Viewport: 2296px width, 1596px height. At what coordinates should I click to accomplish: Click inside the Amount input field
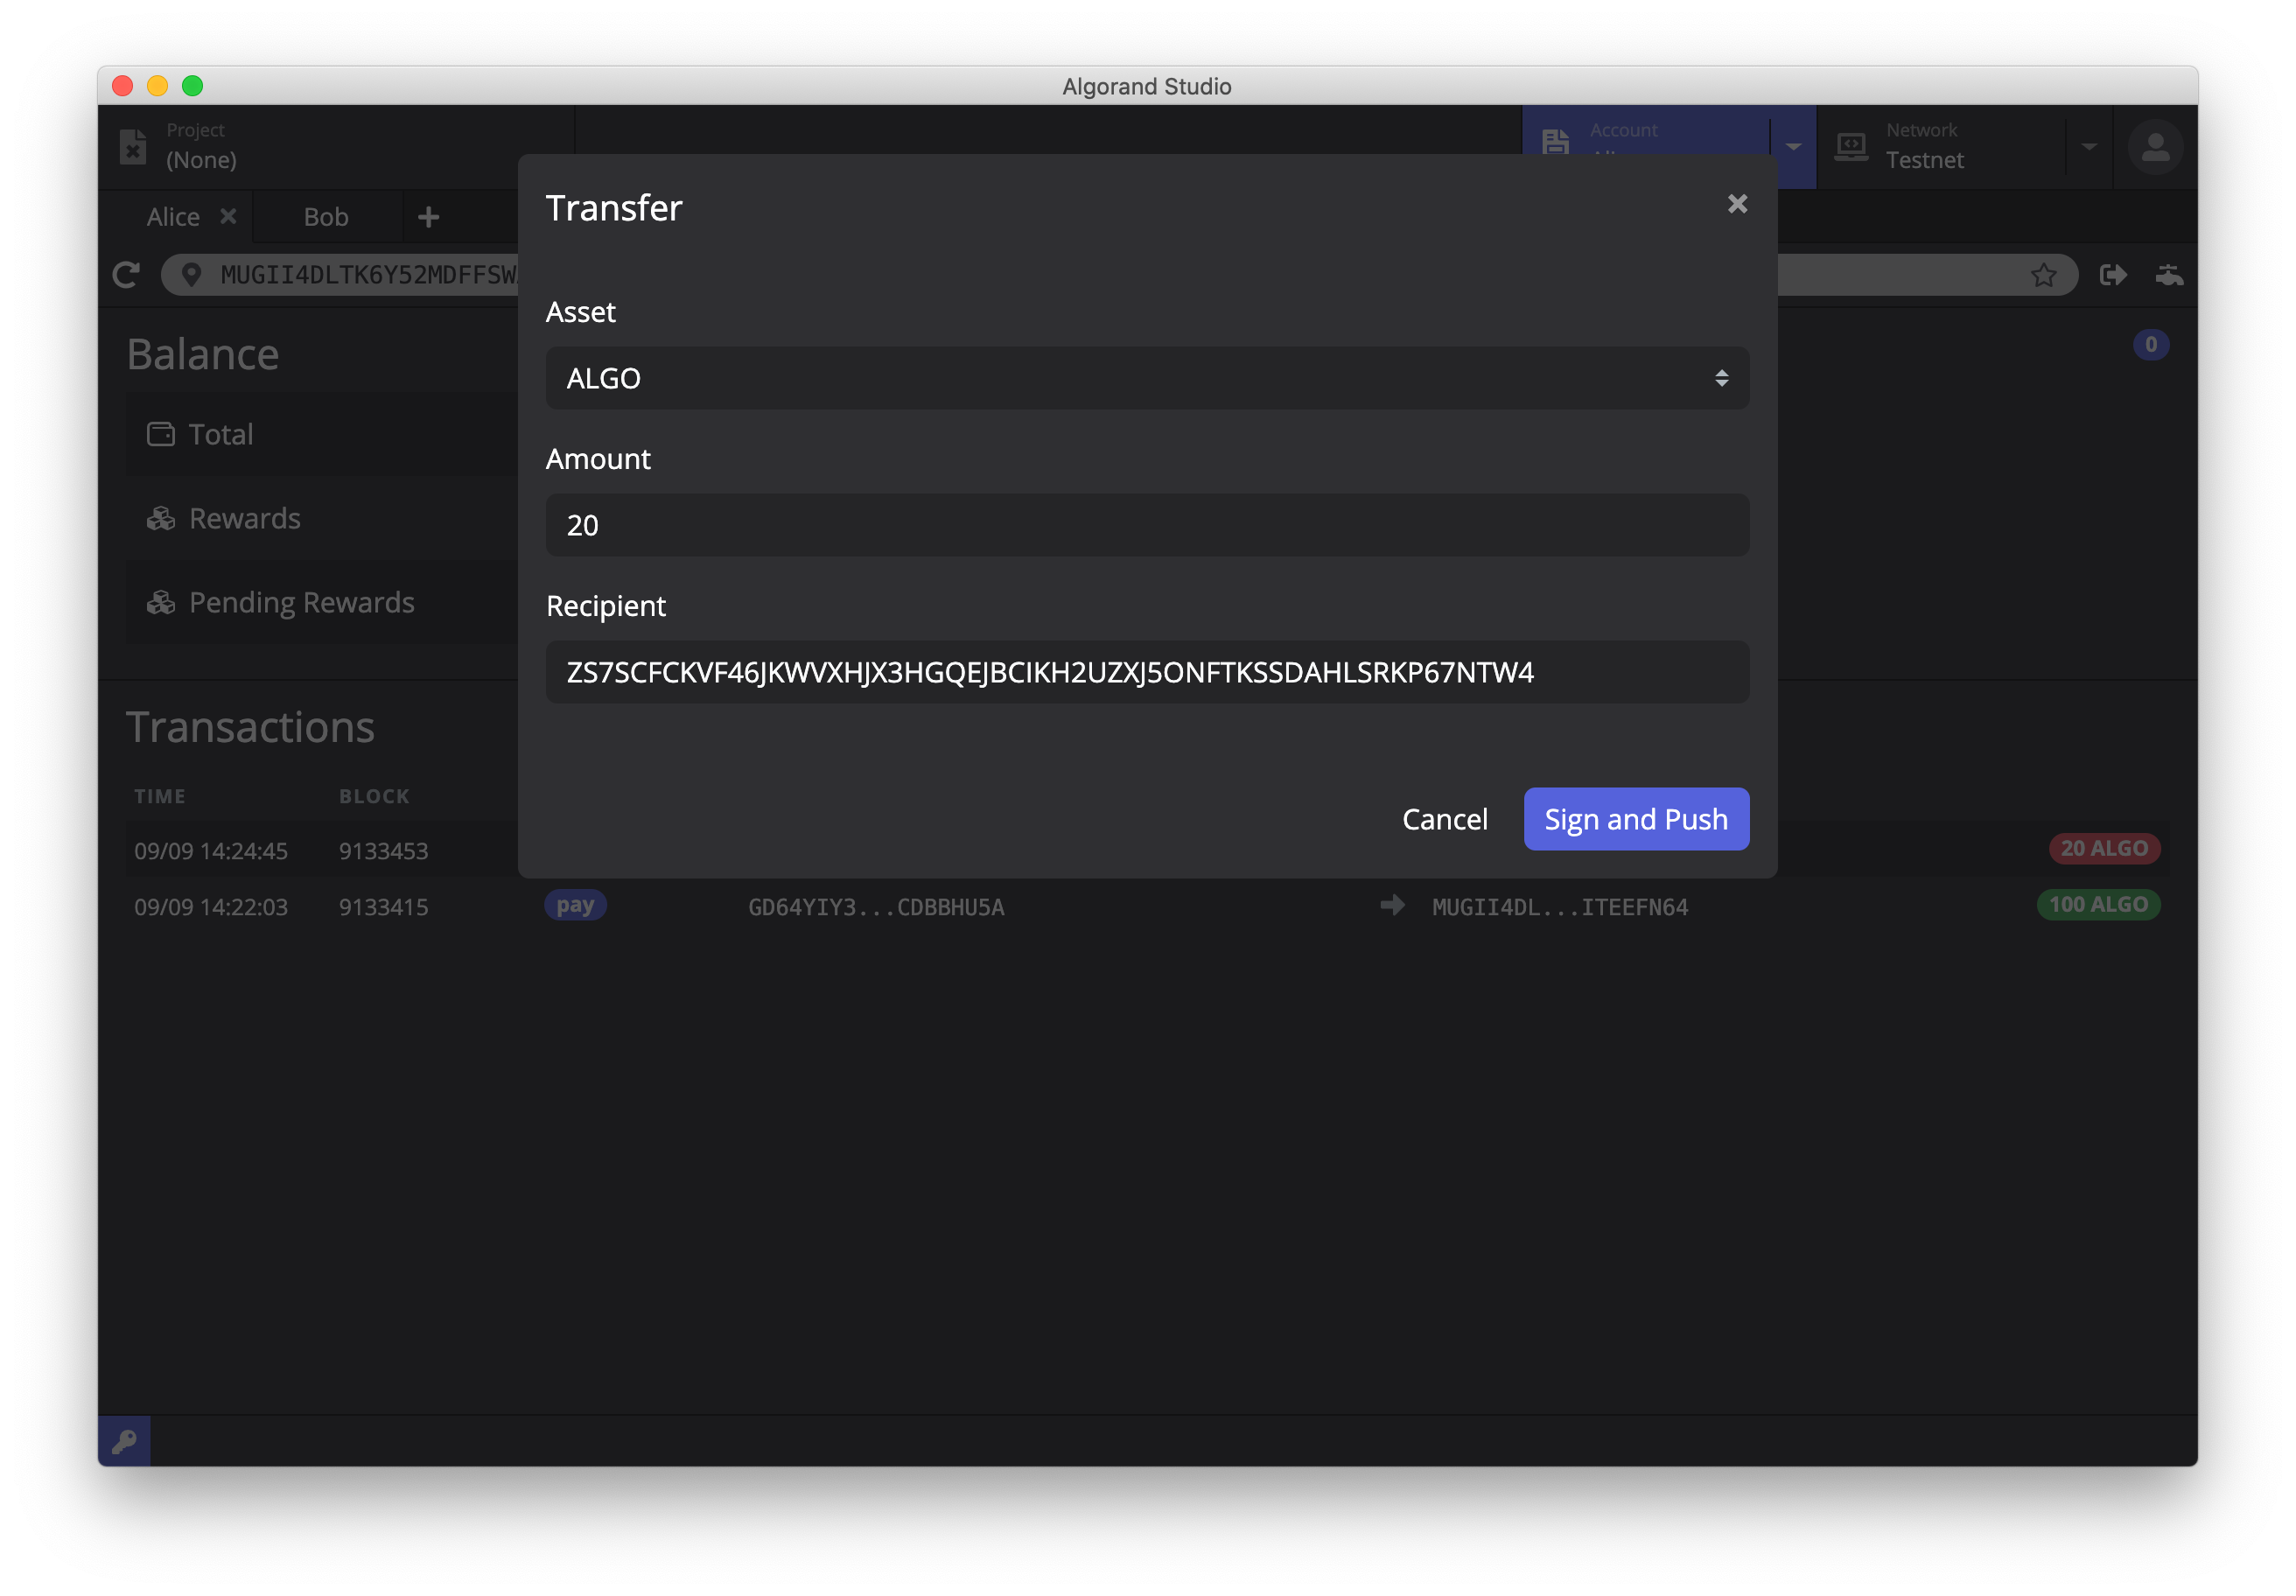click(x=1146, y=524)
